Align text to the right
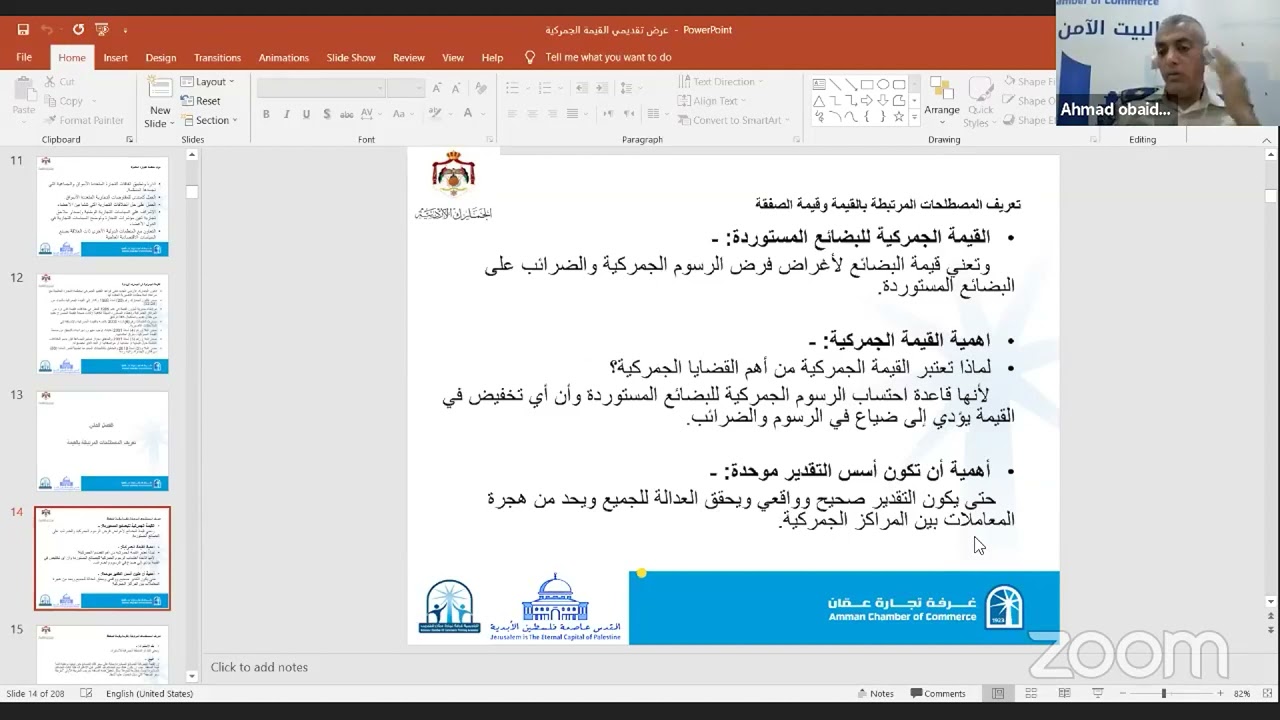1280x720 pixels. (x=554, y=115)
